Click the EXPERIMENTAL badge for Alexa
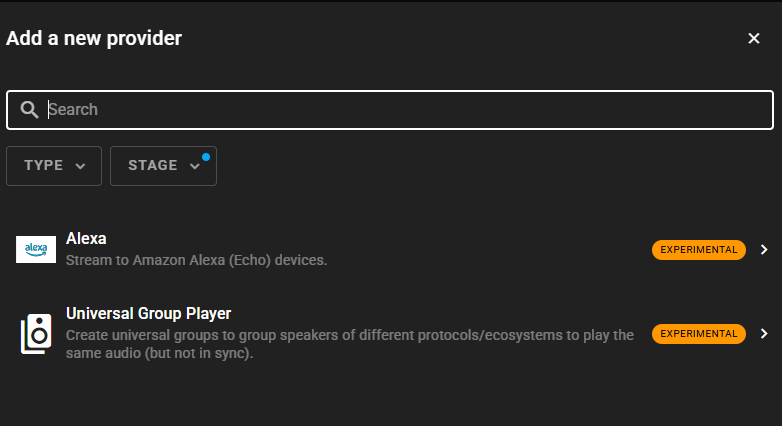 699,250
